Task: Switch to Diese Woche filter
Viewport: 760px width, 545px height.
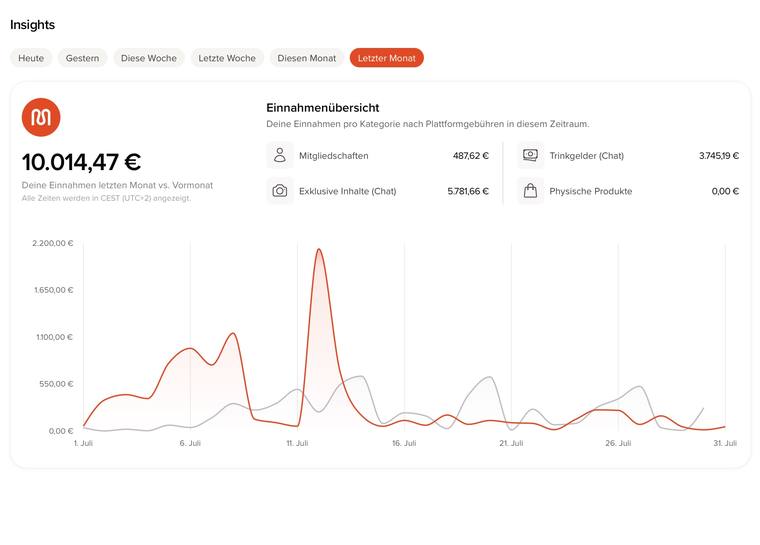Action: click(149, 58)
